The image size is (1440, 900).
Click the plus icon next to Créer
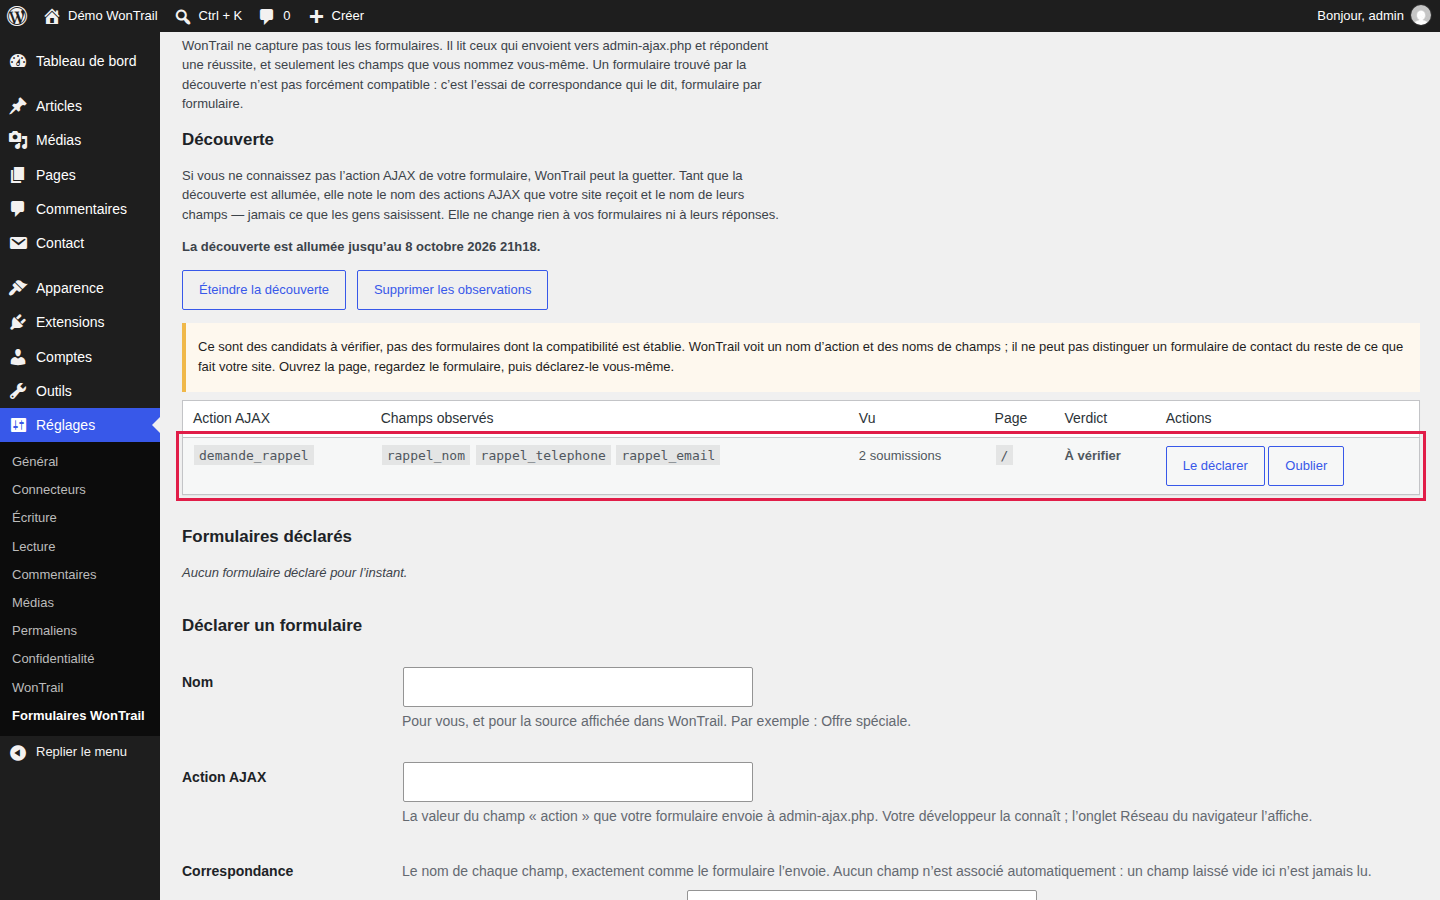pyautogui.click(x=316, y=16)
